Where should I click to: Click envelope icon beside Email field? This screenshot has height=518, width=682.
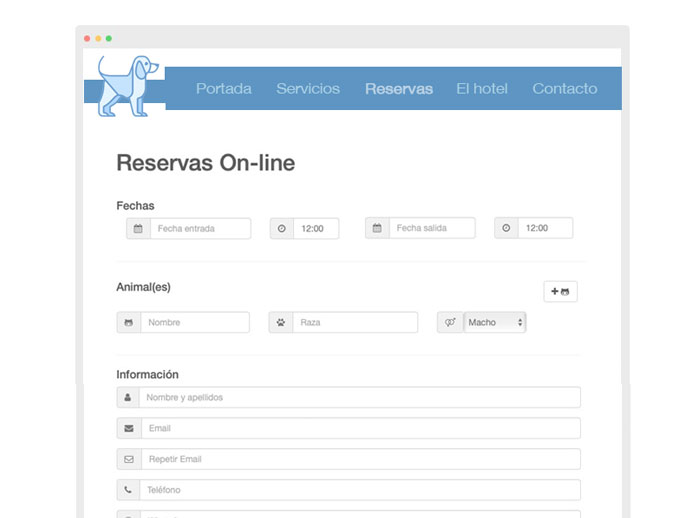128,429
